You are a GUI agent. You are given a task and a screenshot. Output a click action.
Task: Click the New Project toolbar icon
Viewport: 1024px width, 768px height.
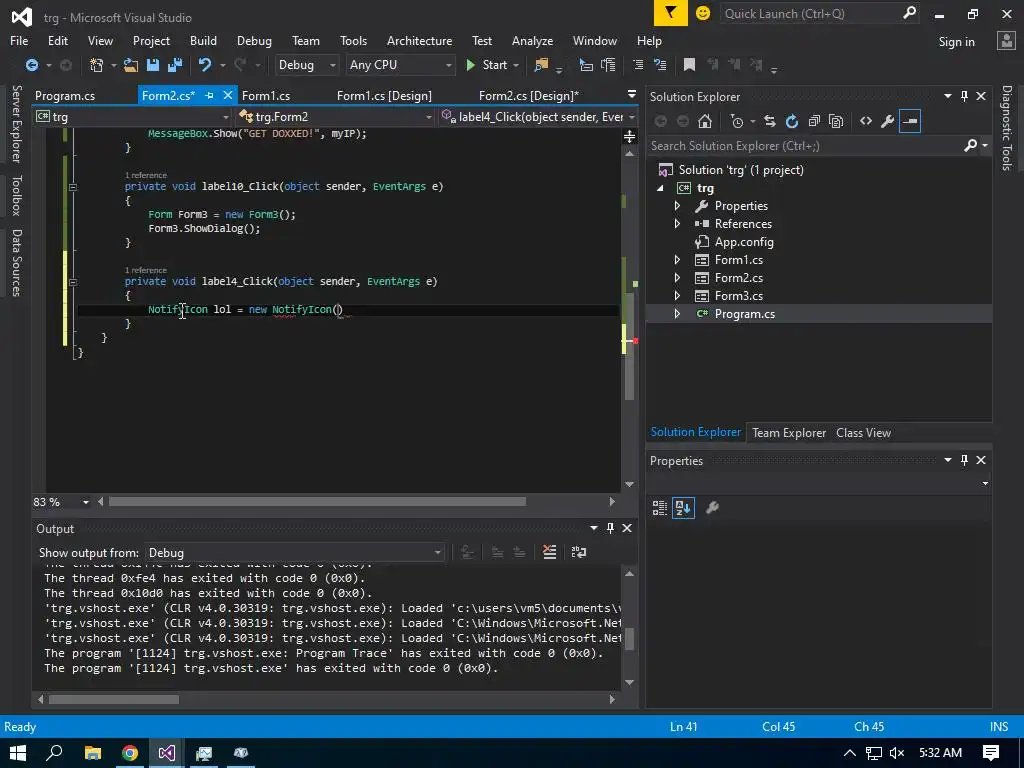point(97,65)
